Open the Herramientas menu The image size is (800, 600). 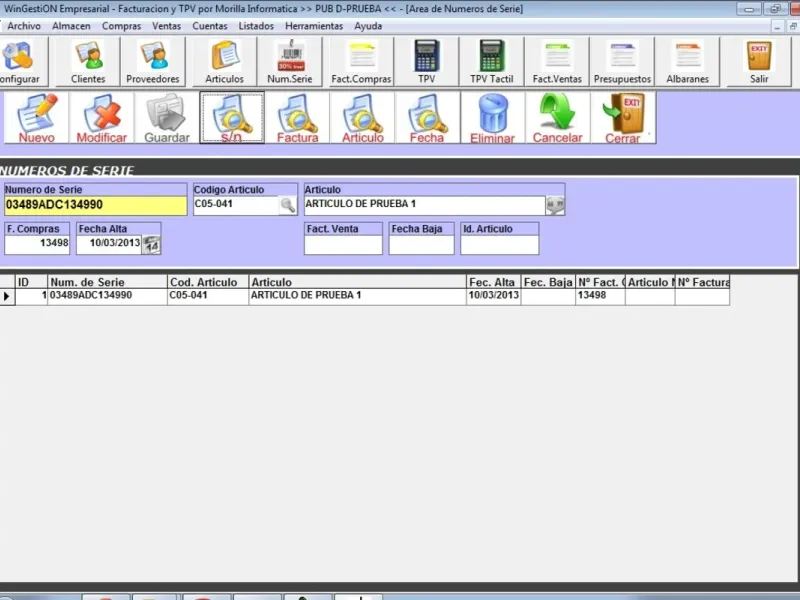point(314,26)
